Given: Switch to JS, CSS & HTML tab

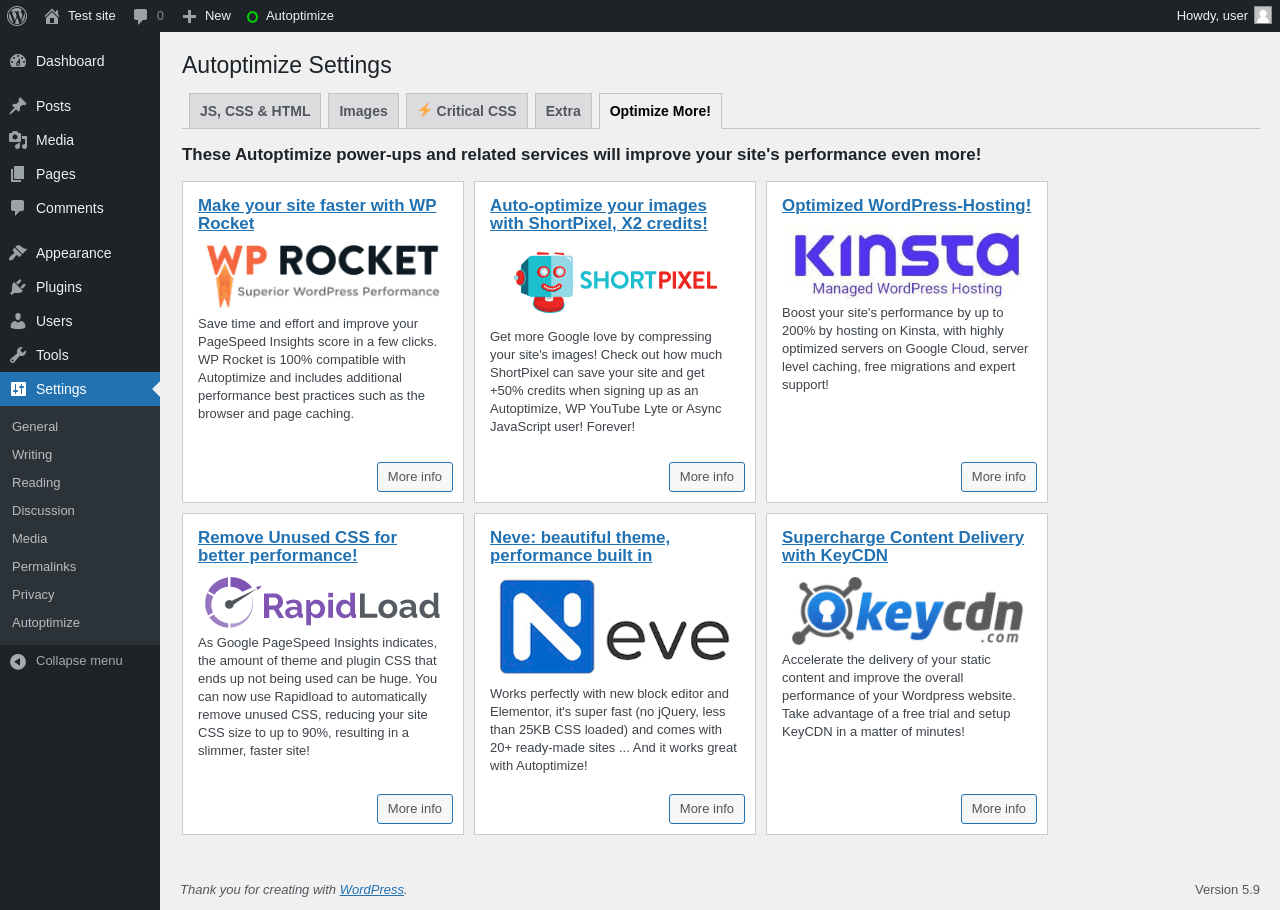Looking at the screenshot, I should 255,111.
